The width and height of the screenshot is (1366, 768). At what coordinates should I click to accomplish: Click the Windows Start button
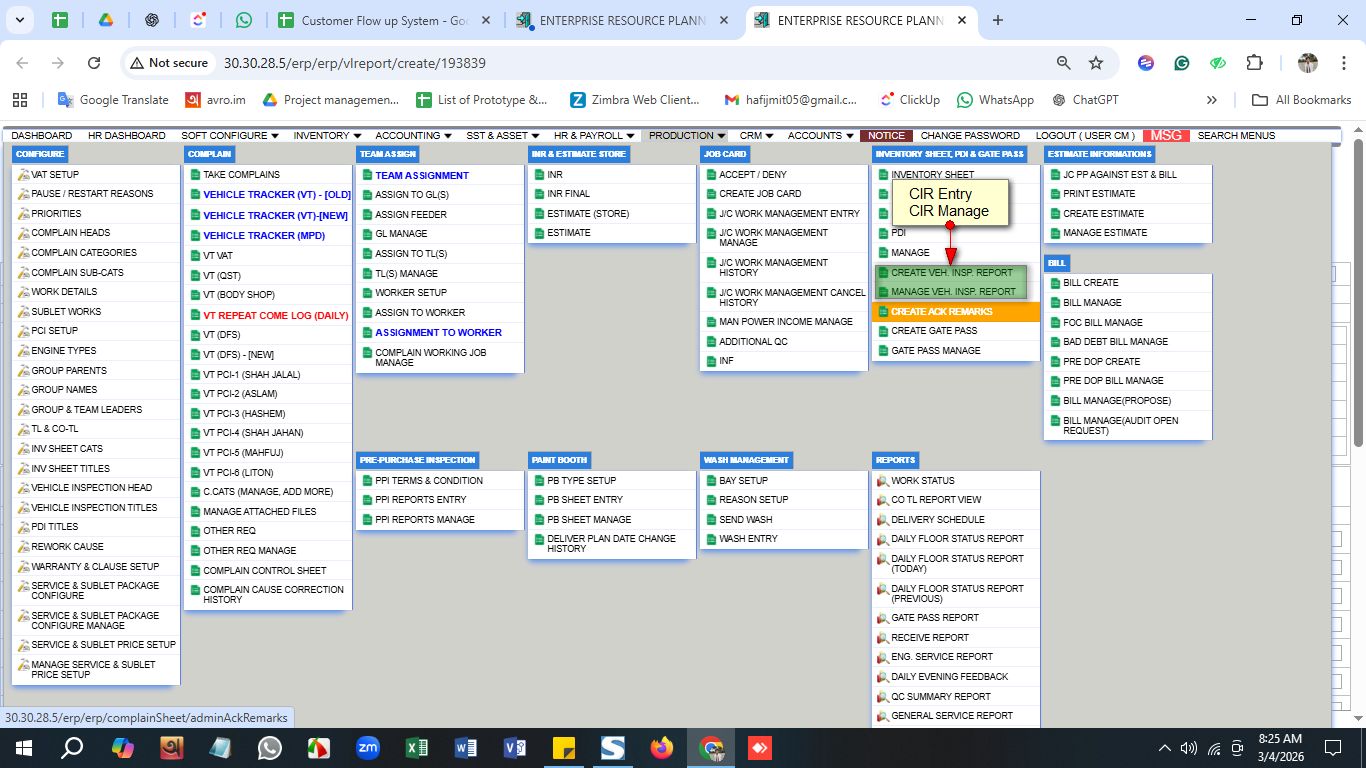click(x=23, y=748)
